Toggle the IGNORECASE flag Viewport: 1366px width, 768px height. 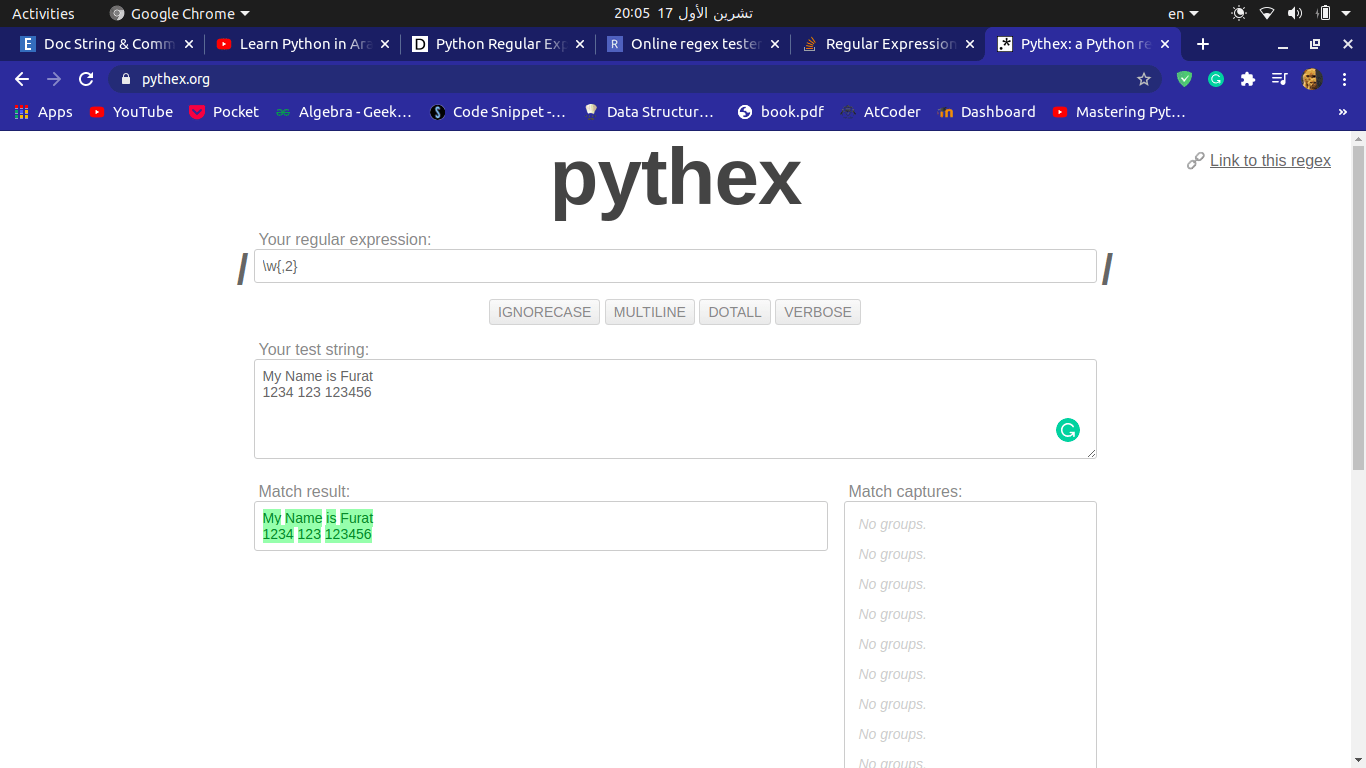pyautogui.click(x=544, y=312)
